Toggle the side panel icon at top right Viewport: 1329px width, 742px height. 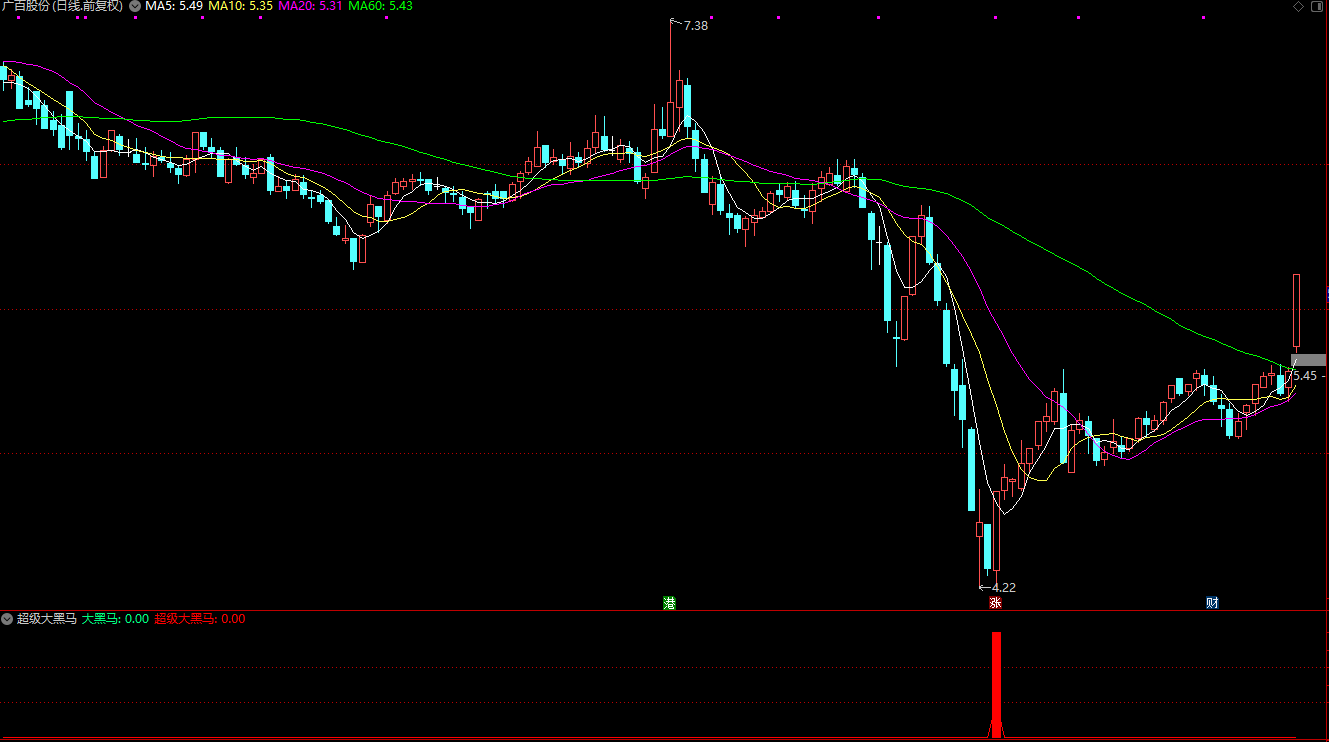tap(1318, 6)
